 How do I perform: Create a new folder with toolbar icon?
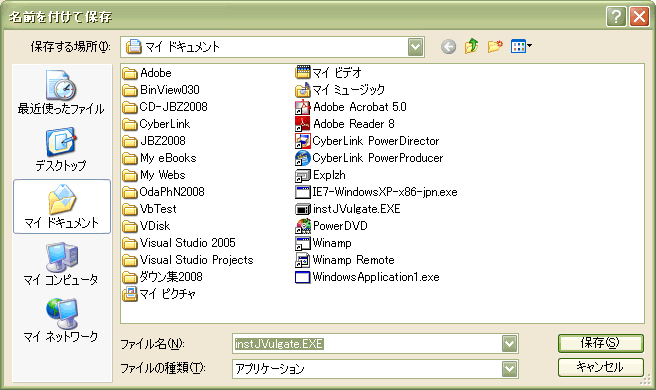coord(495,46)
